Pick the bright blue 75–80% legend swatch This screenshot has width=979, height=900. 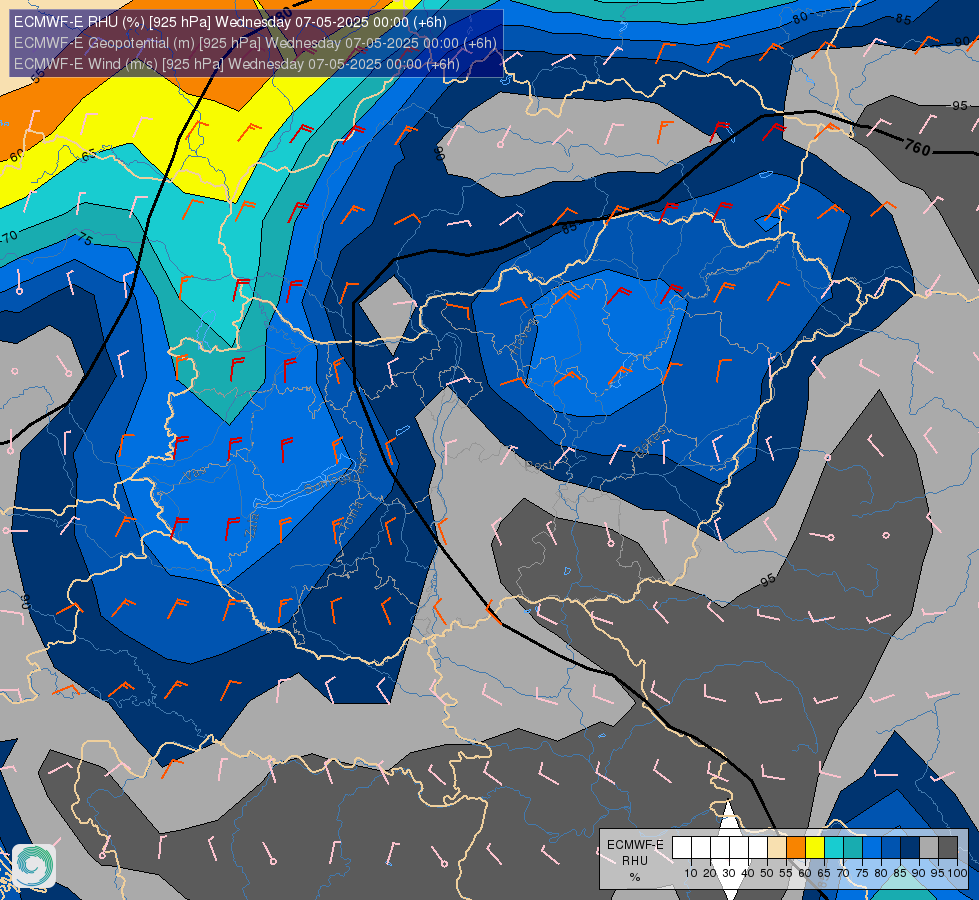tap(872, 847)
